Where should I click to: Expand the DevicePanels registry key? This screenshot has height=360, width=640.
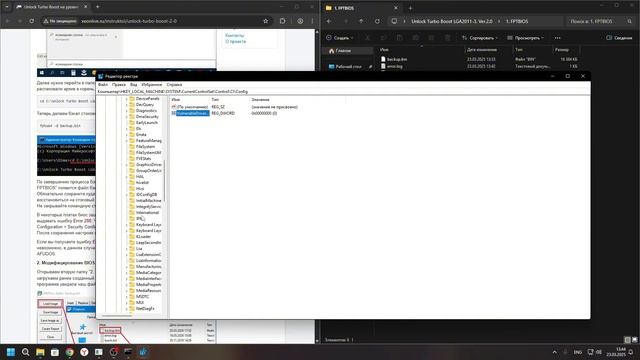127,99
